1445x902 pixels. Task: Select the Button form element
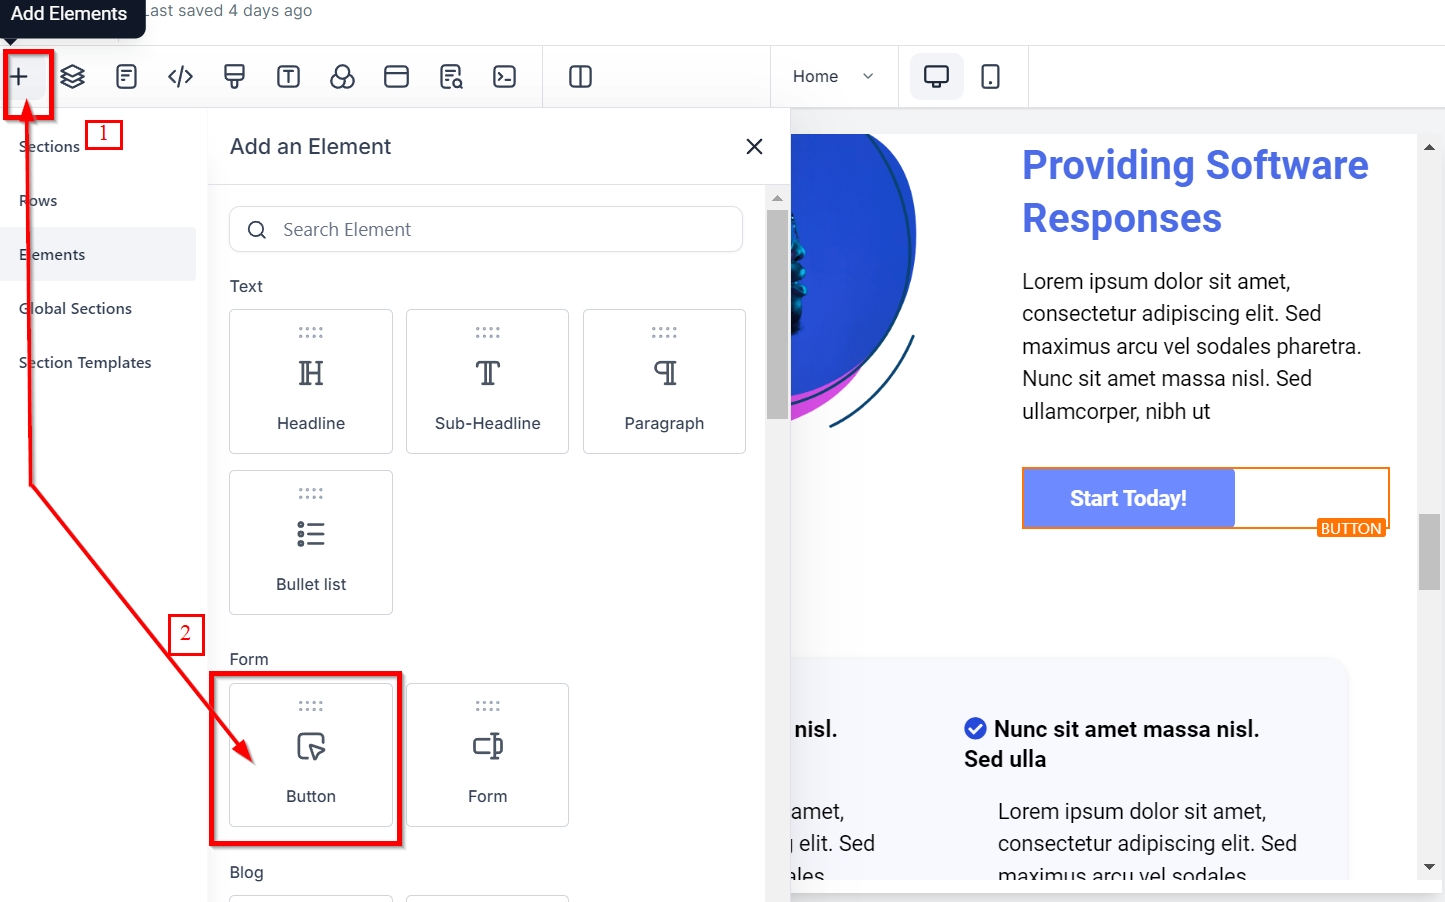[311, 756]
